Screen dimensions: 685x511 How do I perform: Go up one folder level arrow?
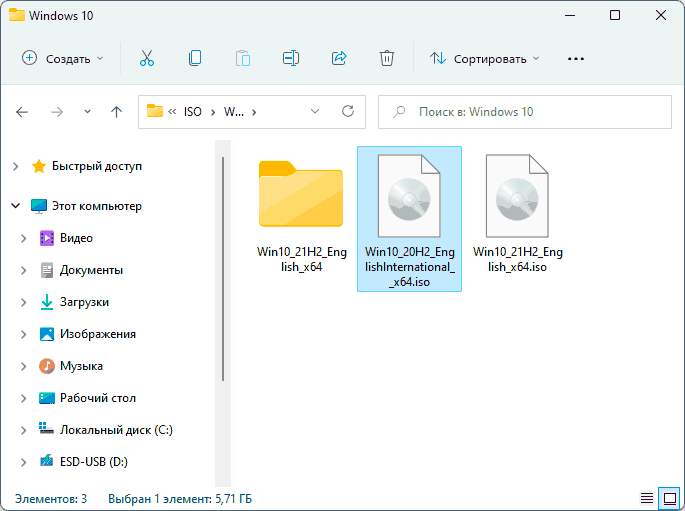[x=116, y=112]
